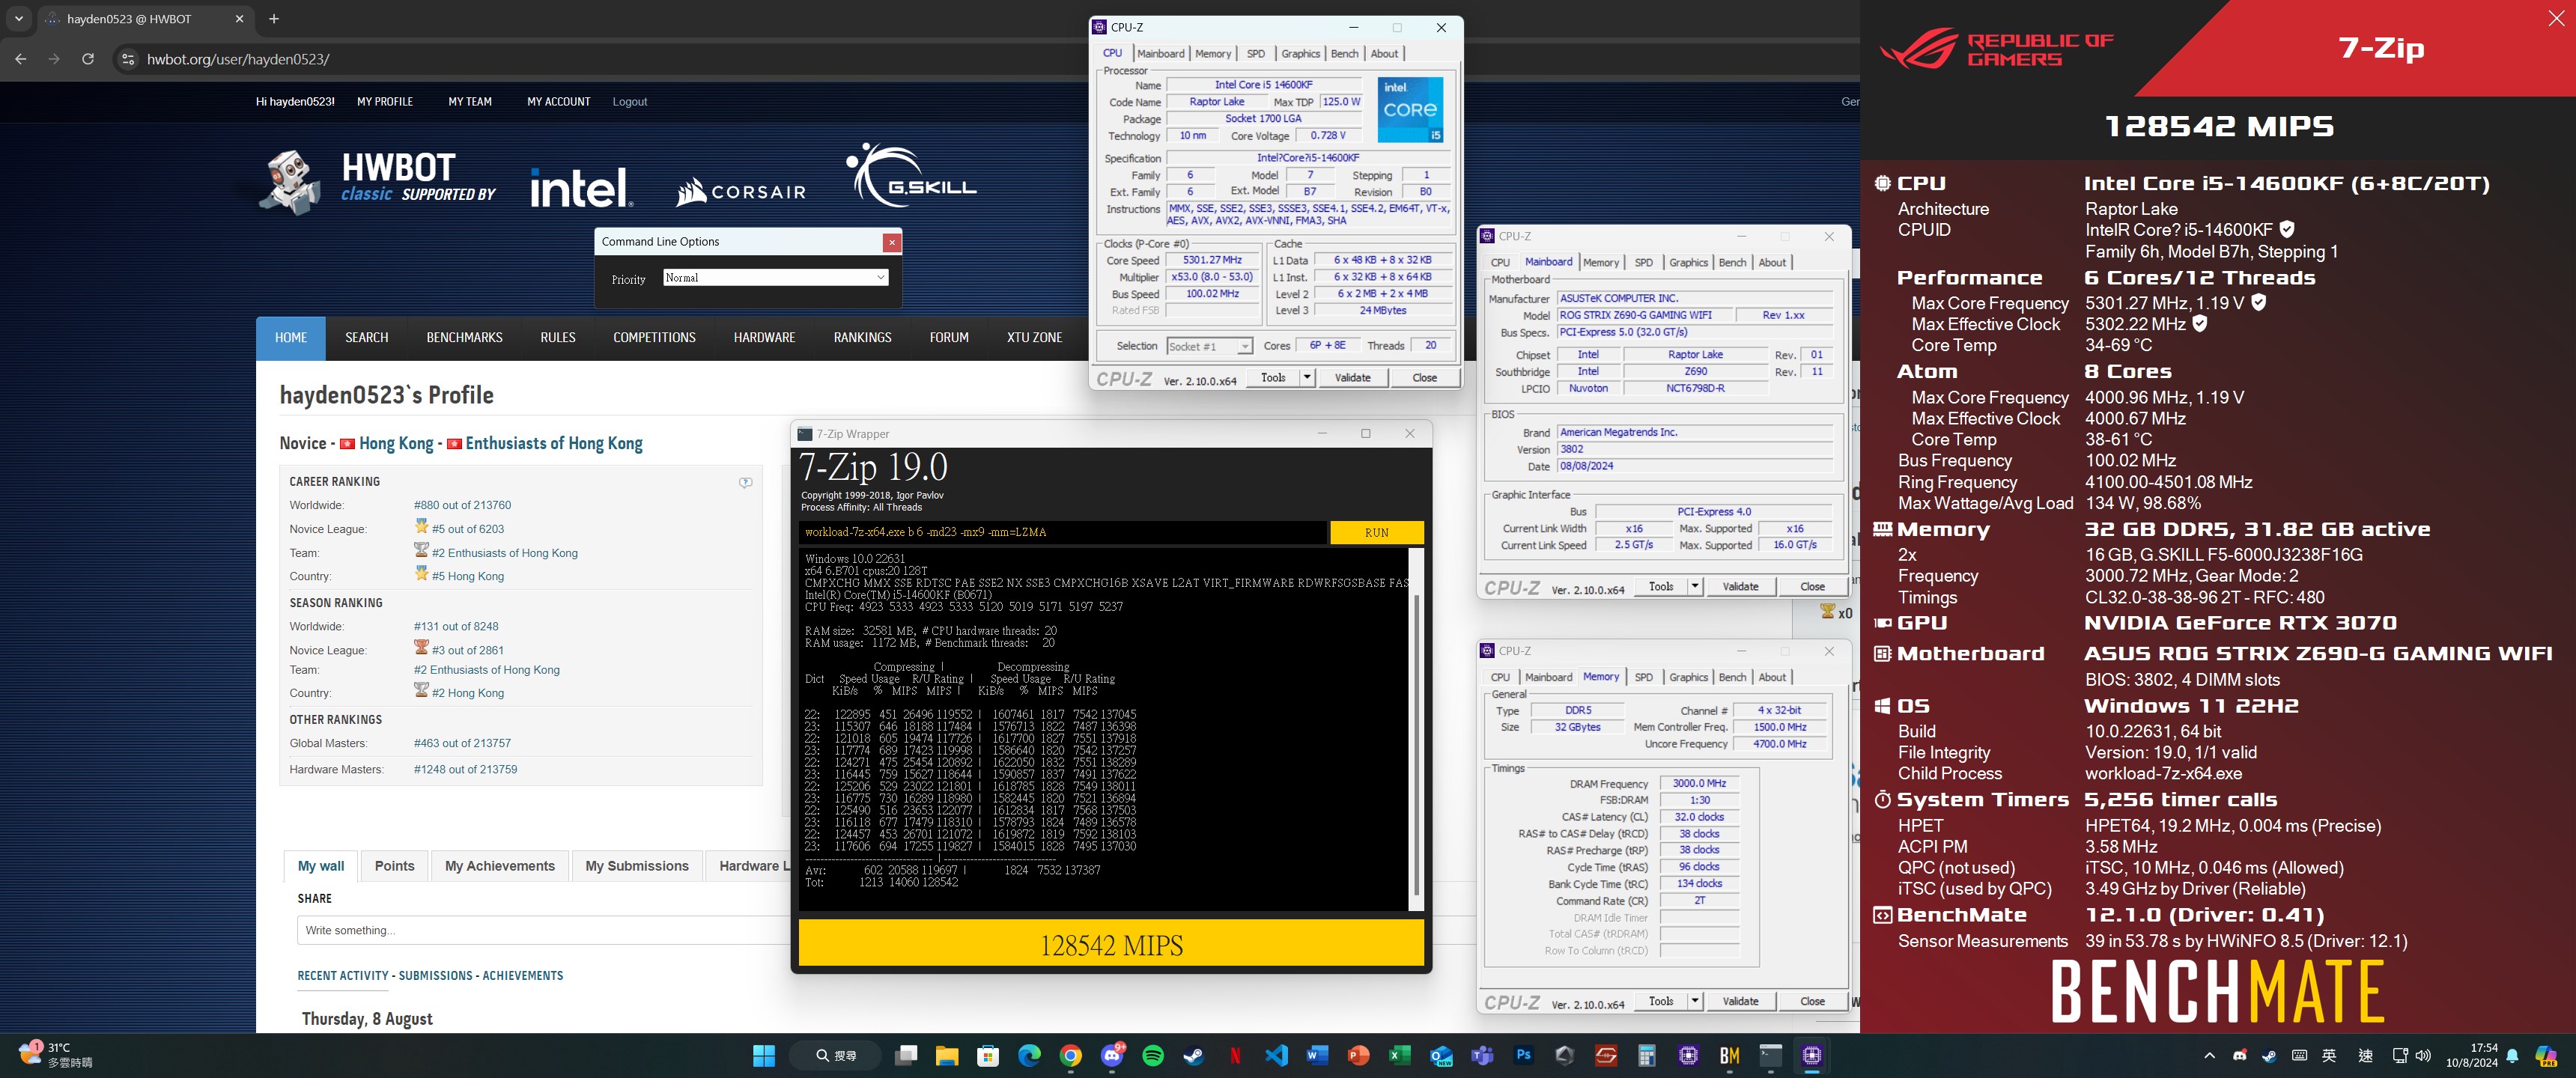Click the 7-Zip command line text field
This screenshot has width=2576, height=1078.
(1062, 532)
